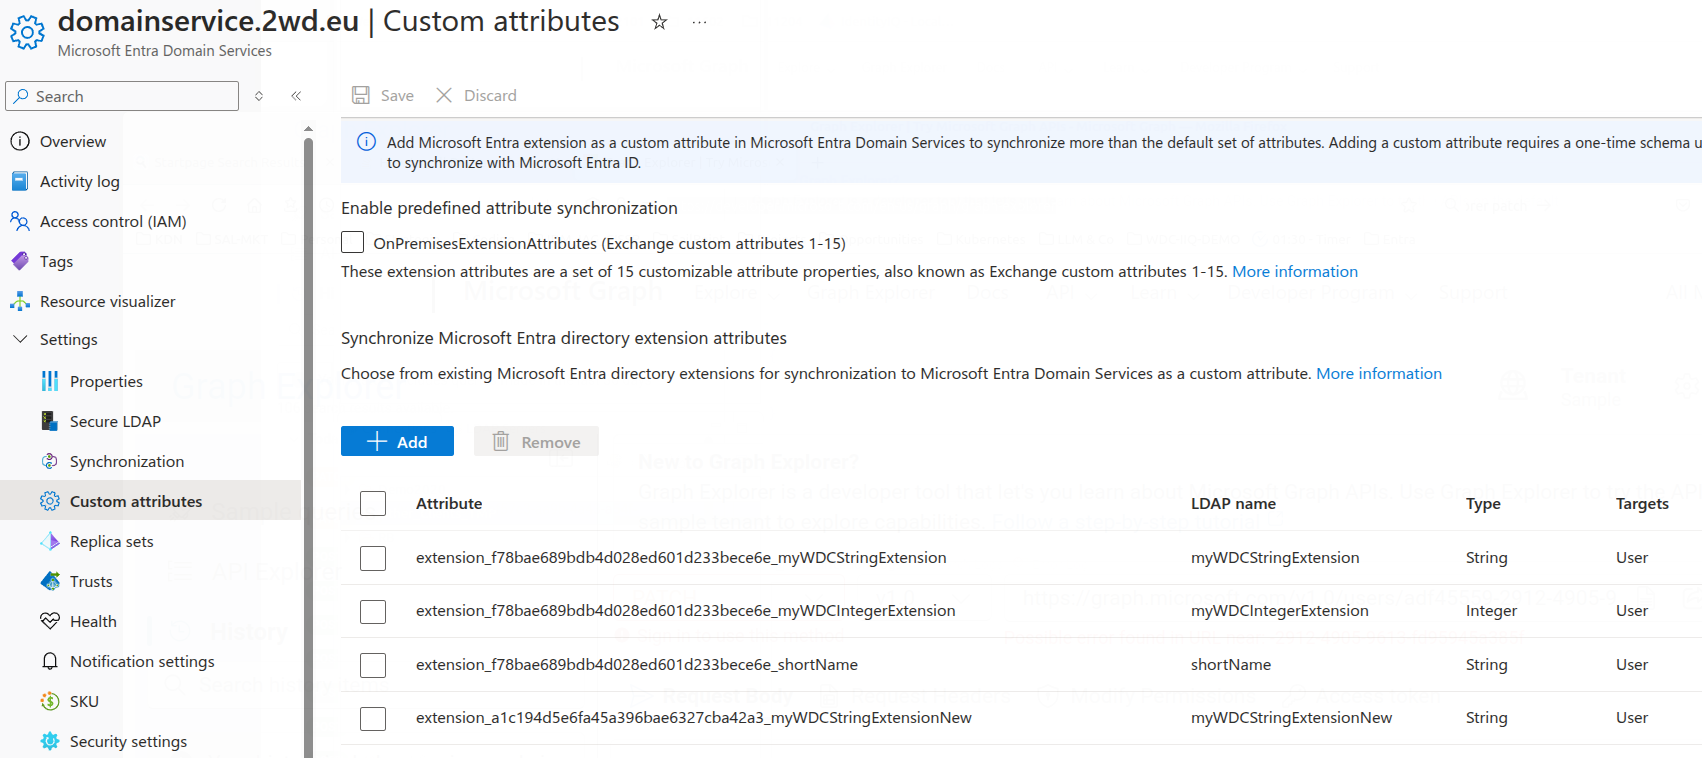The height and width of the screenshot is (758, 1702).
Task: Click extension_a1c194d5e6fa45a396bae6327cba42a3_myWDCStringExtensionNew attribute text
Action: (x=694, y=718)
